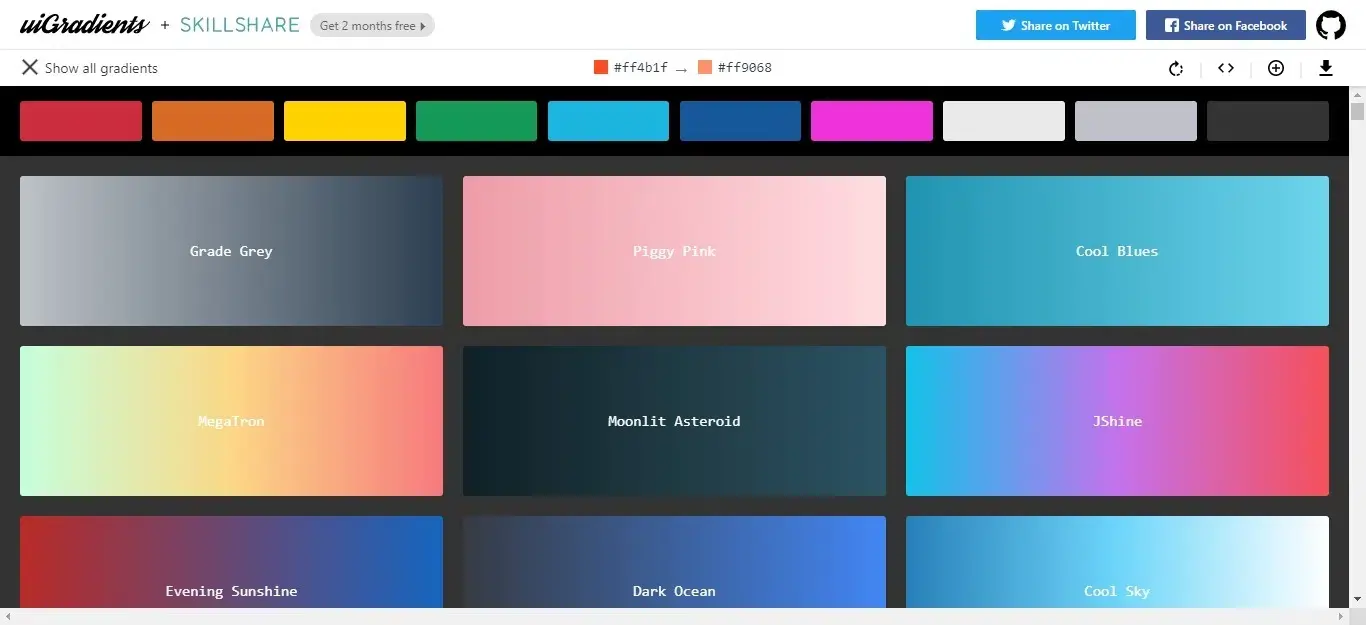Open the uiGradients logo link
Screen dimensions: 1366x625
(84, 25)
